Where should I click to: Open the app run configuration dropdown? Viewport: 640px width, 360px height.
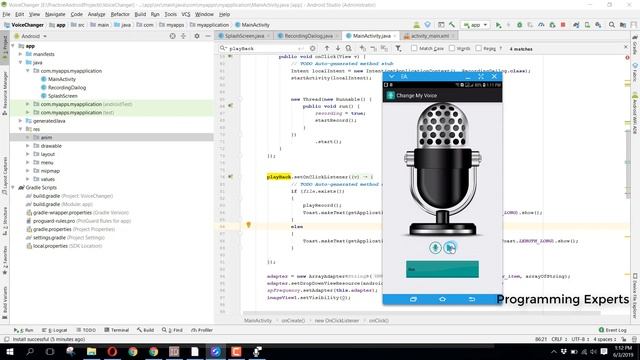[x=476, y=25]
